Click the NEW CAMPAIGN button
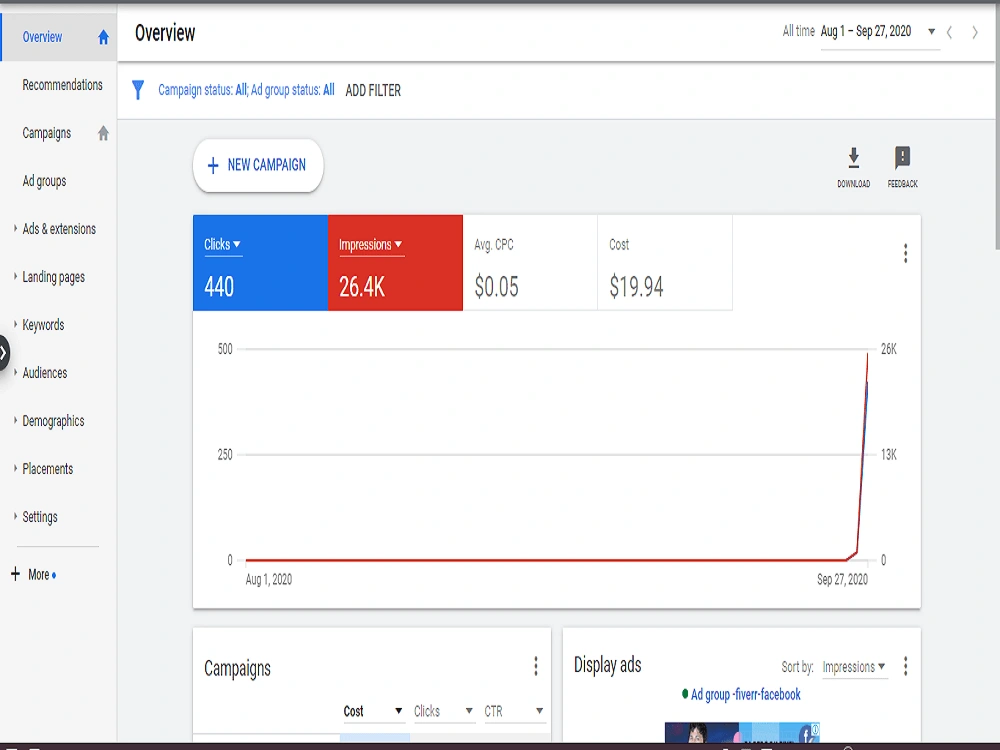Viewport: 1000px width, 750px height. point(258,165)
